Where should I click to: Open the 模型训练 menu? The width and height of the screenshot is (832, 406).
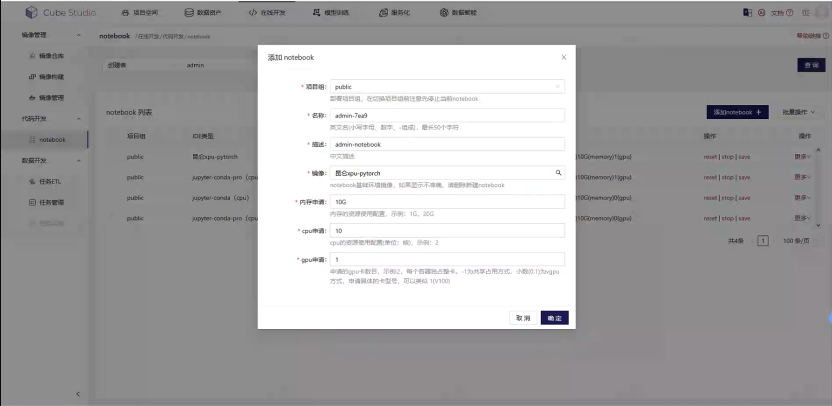pyautogui.click(x=331, y=12)
